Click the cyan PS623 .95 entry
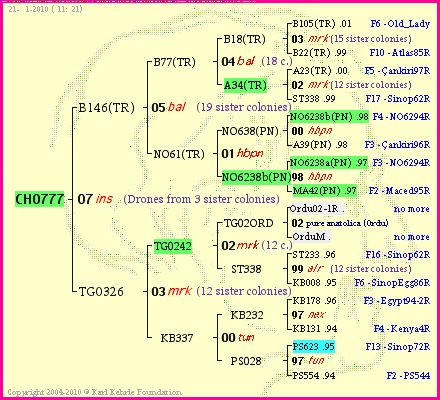The width and height of the screenshot is (440, 400). tap(313, 347)
